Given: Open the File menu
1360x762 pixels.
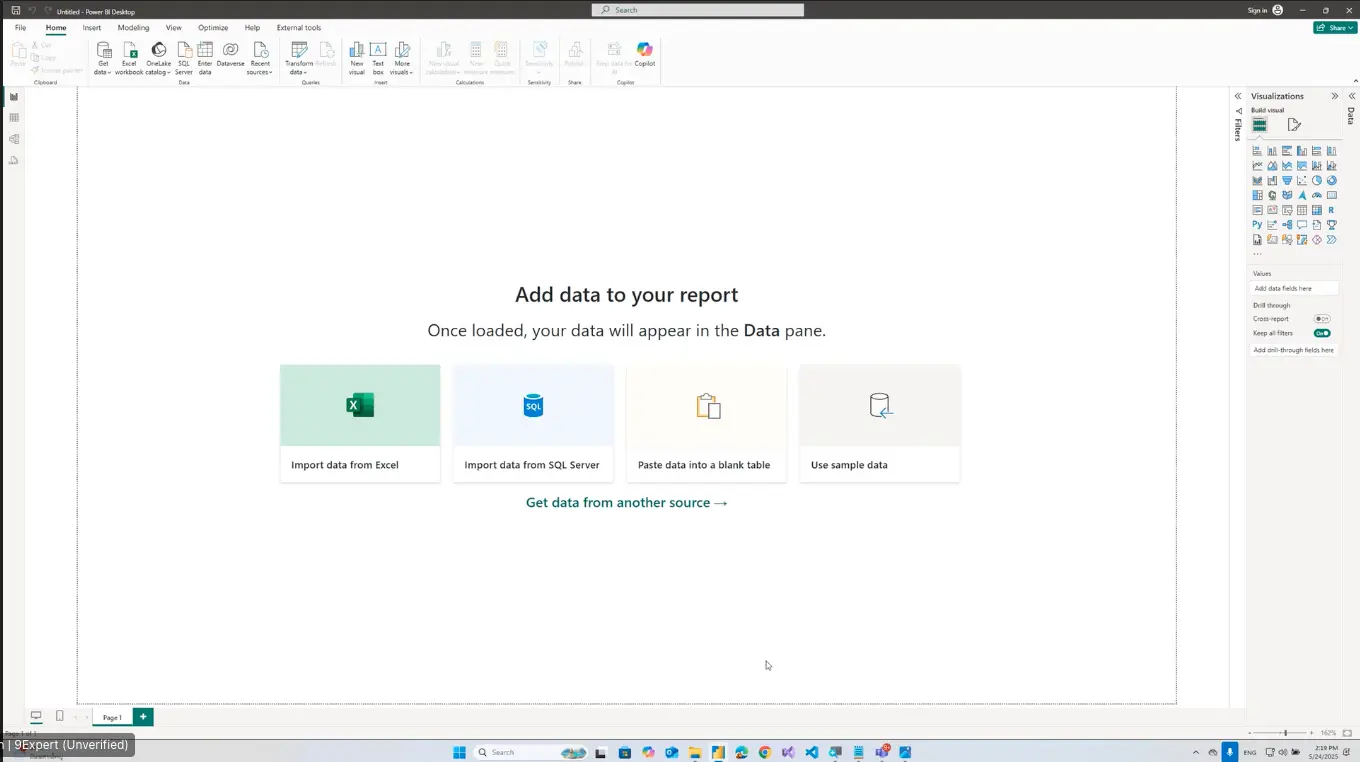Looking at the screenshot, I should click(20, 28).
